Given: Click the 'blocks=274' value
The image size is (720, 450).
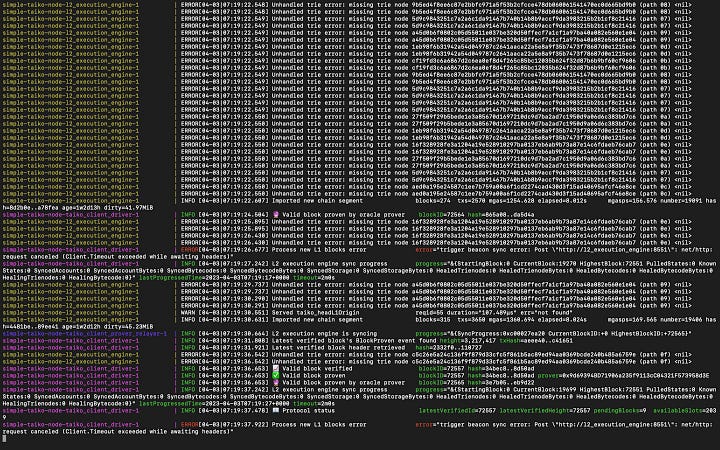Looking at the screenshot, I should tap(433, 201).
